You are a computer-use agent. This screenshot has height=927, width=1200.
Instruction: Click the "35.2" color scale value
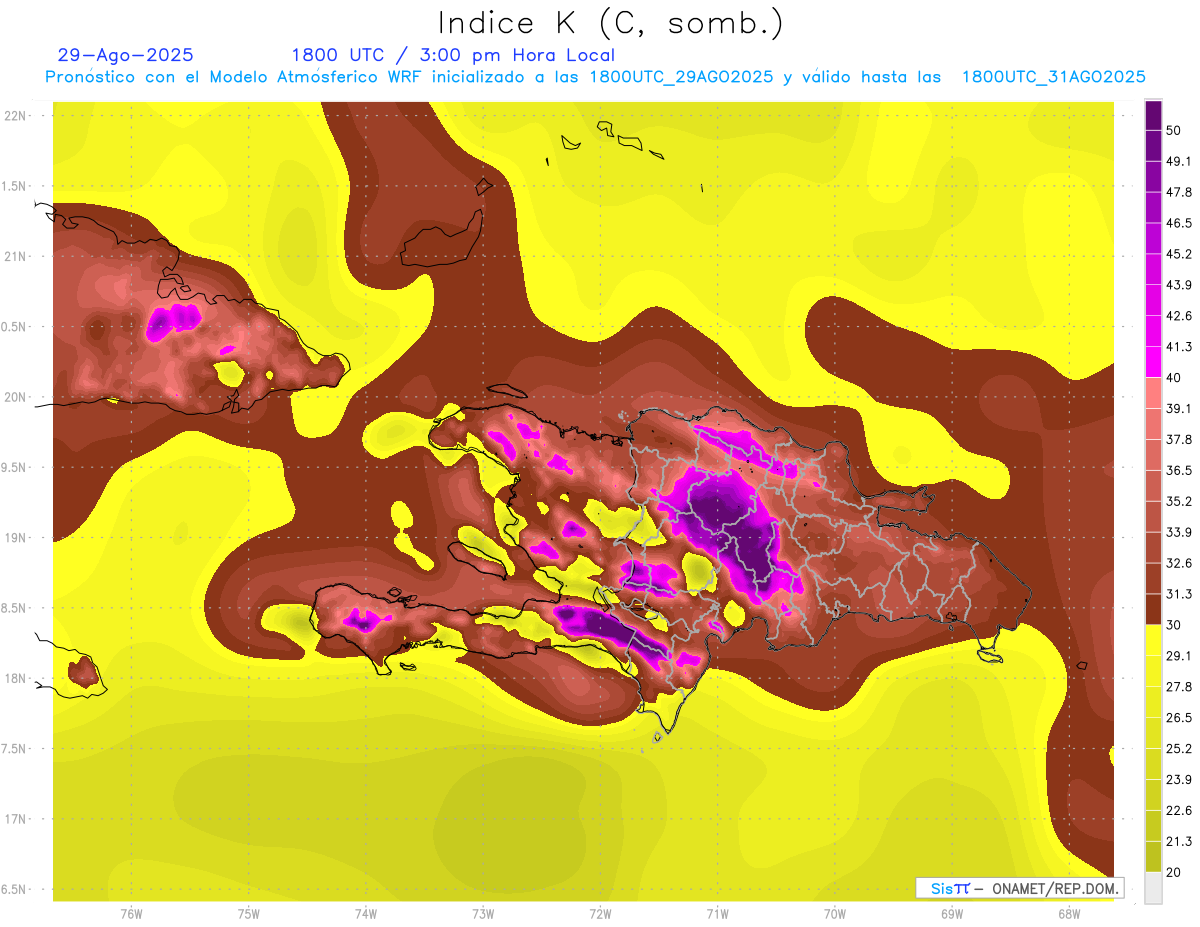1178,501
